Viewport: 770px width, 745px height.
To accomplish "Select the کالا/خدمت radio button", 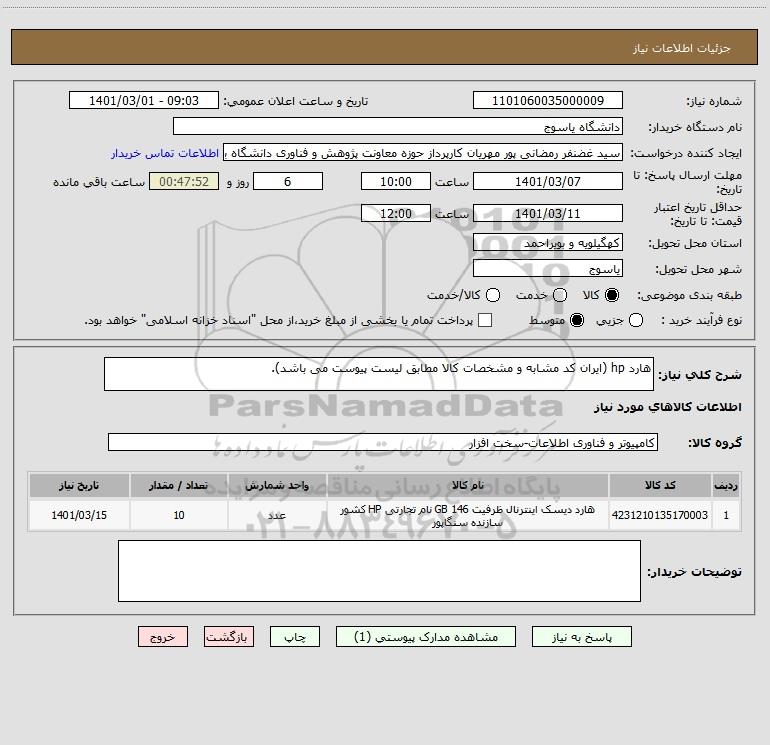I will coord(493,295).
